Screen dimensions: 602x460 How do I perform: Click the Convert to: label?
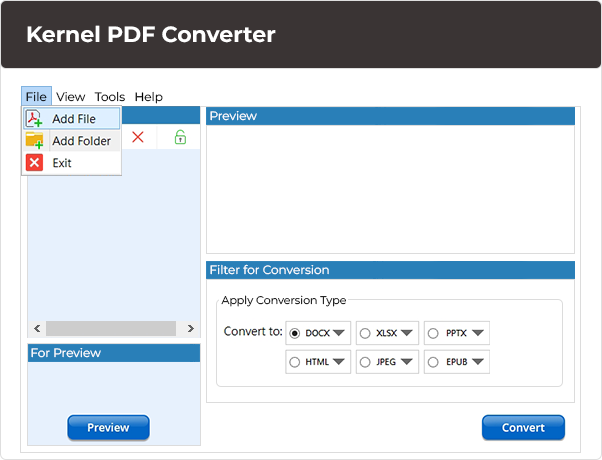click(x=253, y=331)
